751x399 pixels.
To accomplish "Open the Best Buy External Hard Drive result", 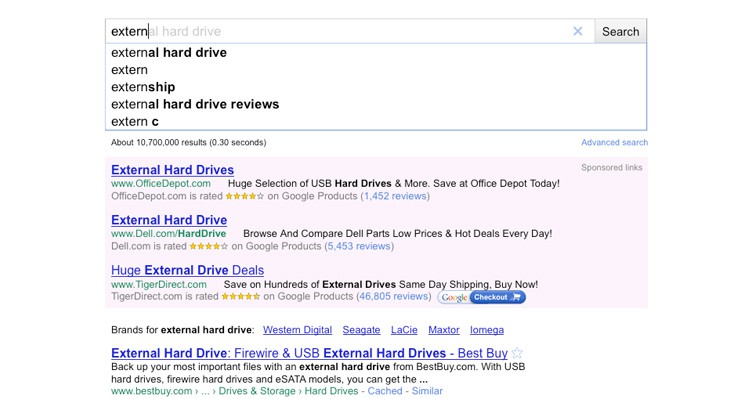I will coord(309,353).
